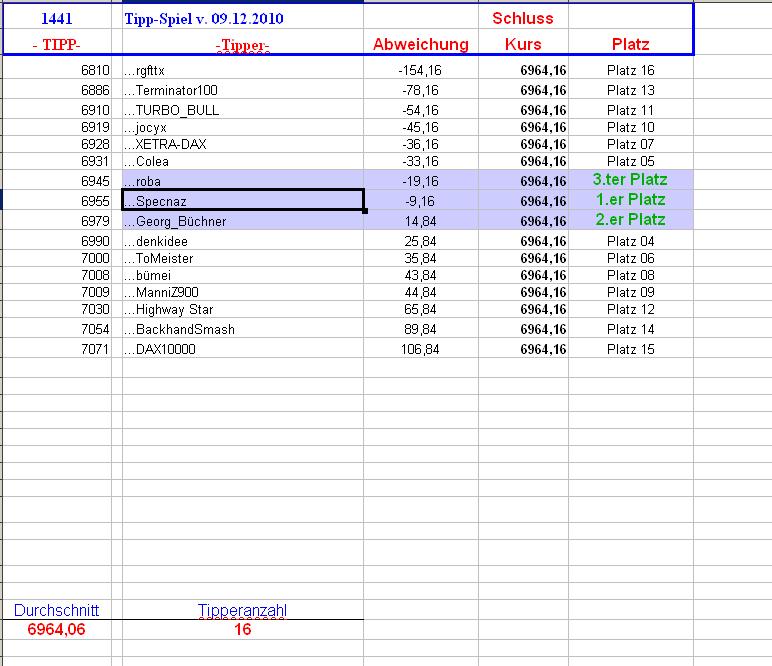This screenshot has width=772, height=666.
Task: Select the '- TIPP-' column header
Action: pyautogui.click(x=57, y=45)
